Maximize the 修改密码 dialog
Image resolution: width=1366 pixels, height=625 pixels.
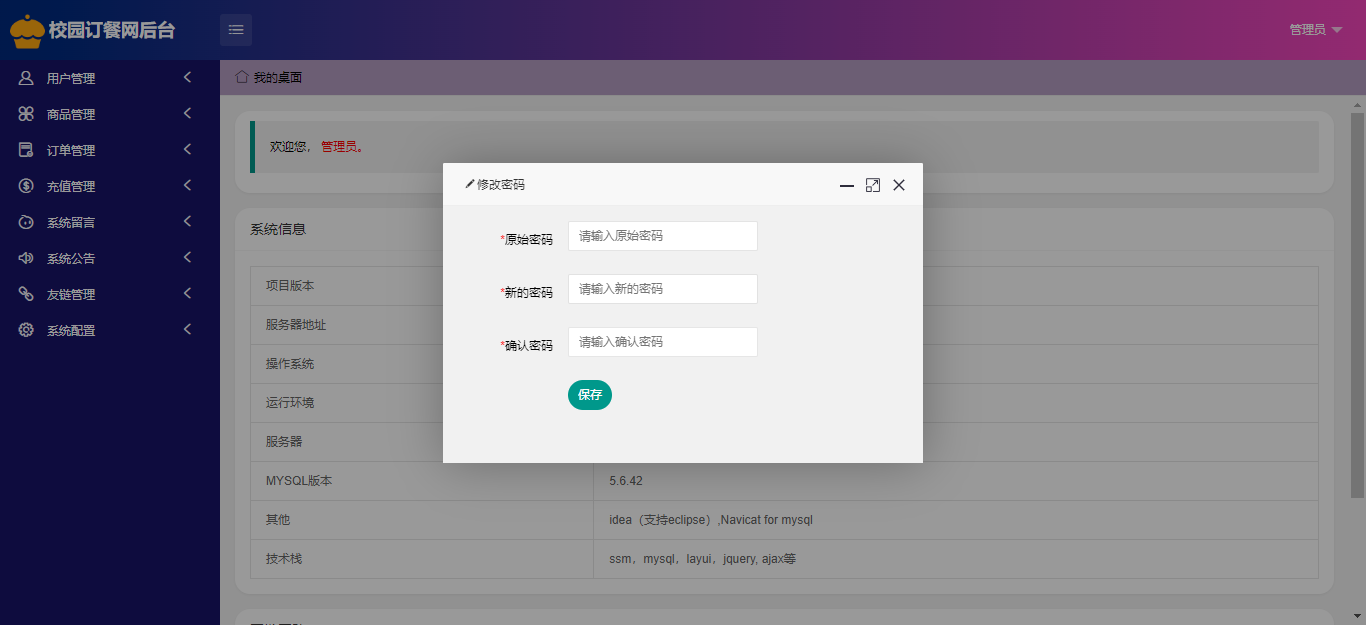873,185
